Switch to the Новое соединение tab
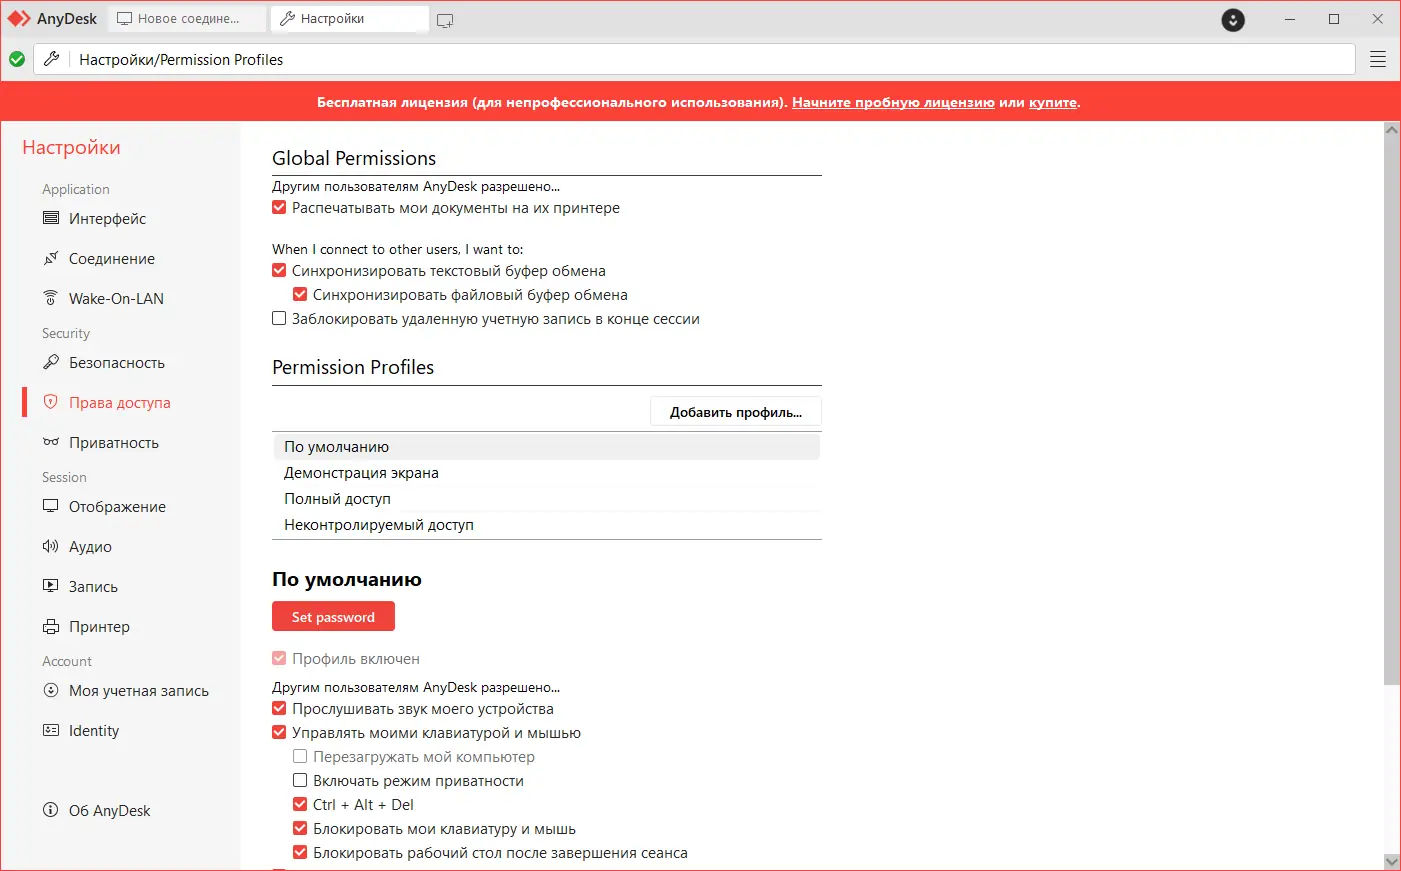1401x871 pixels. pos(187,19)
